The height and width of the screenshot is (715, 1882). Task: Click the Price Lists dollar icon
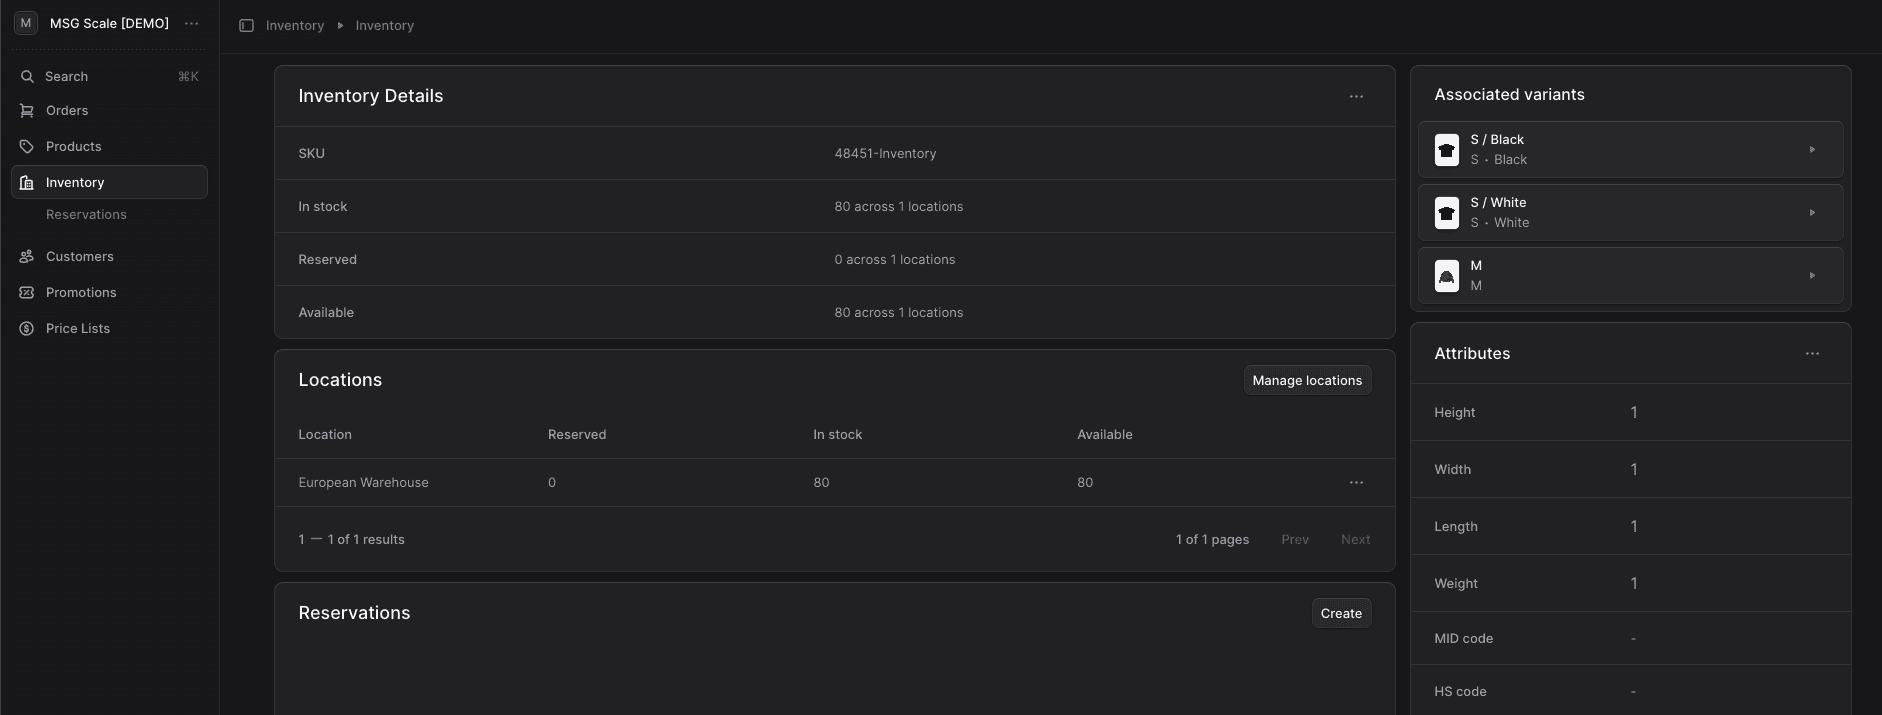coord(27,329)
